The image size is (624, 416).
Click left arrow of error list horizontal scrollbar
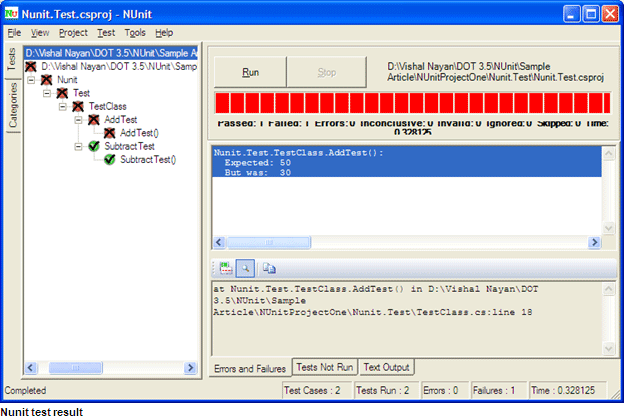click(219, 242)
